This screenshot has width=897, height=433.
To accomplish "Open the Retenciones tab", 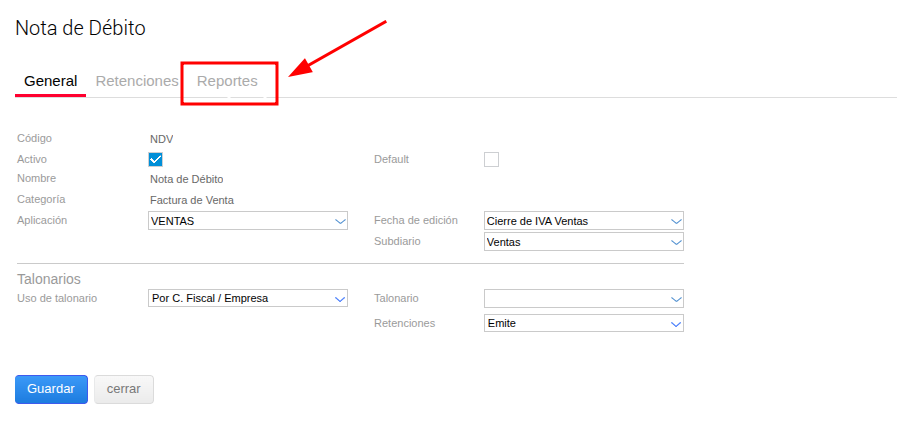I will (136, 81).
